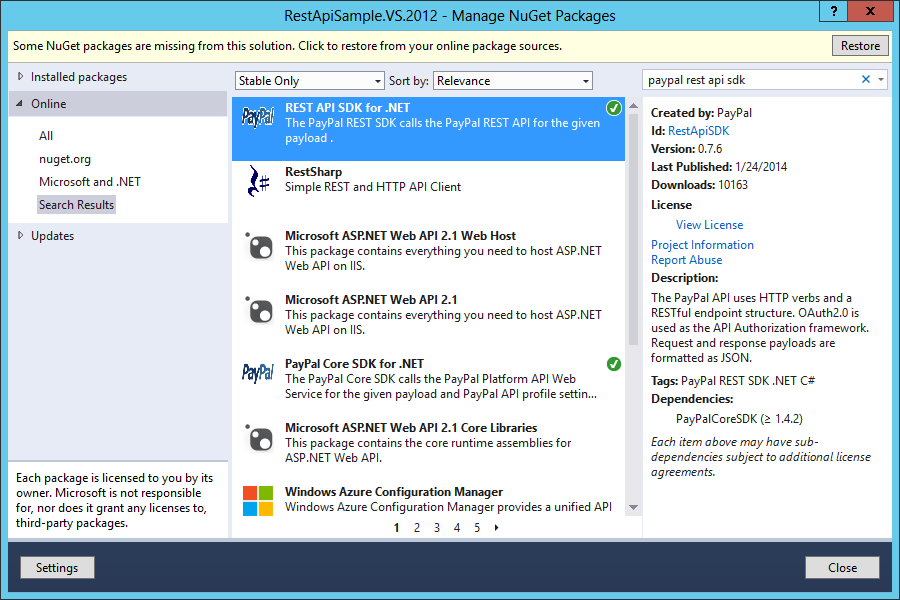Select Windows Azure Configuration Manager title
This screenshot has width=900, height=600.
click(x=394, y=492)
